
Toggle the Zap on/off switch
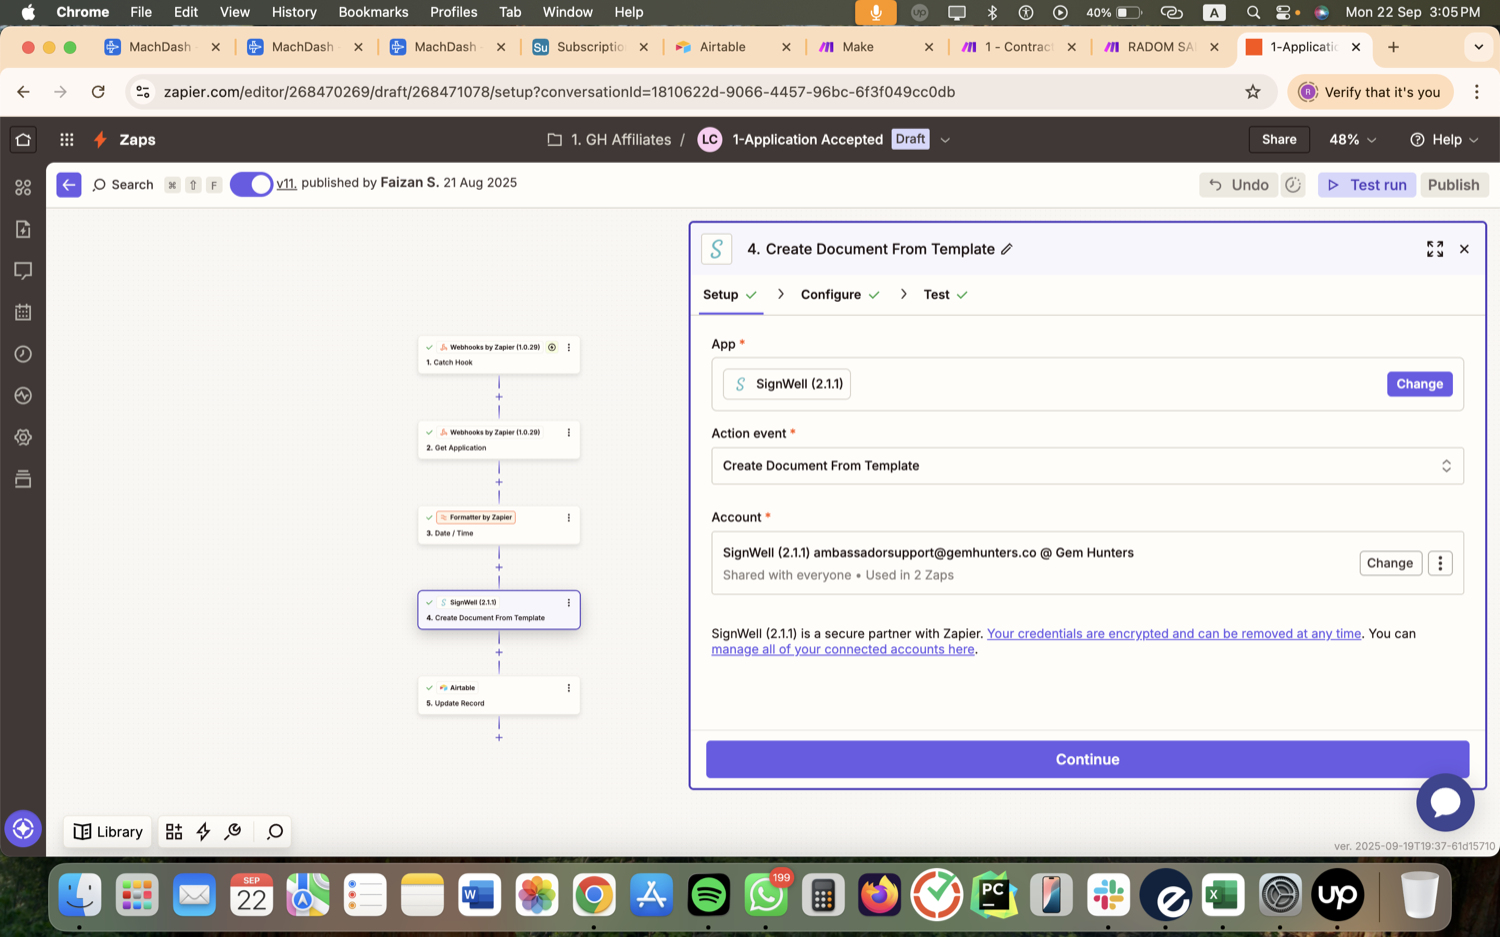click(x=251, y=185)
